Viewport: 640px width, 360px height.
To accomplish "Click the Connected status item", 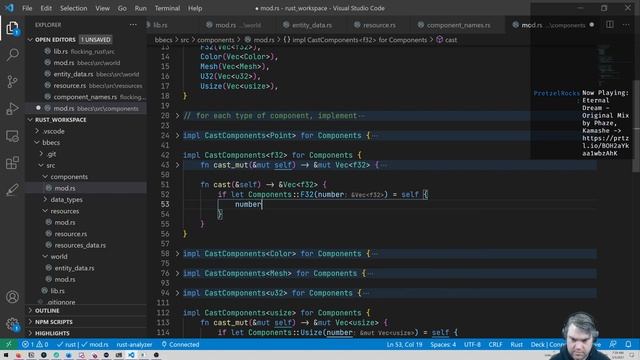I will pos(180,344).
